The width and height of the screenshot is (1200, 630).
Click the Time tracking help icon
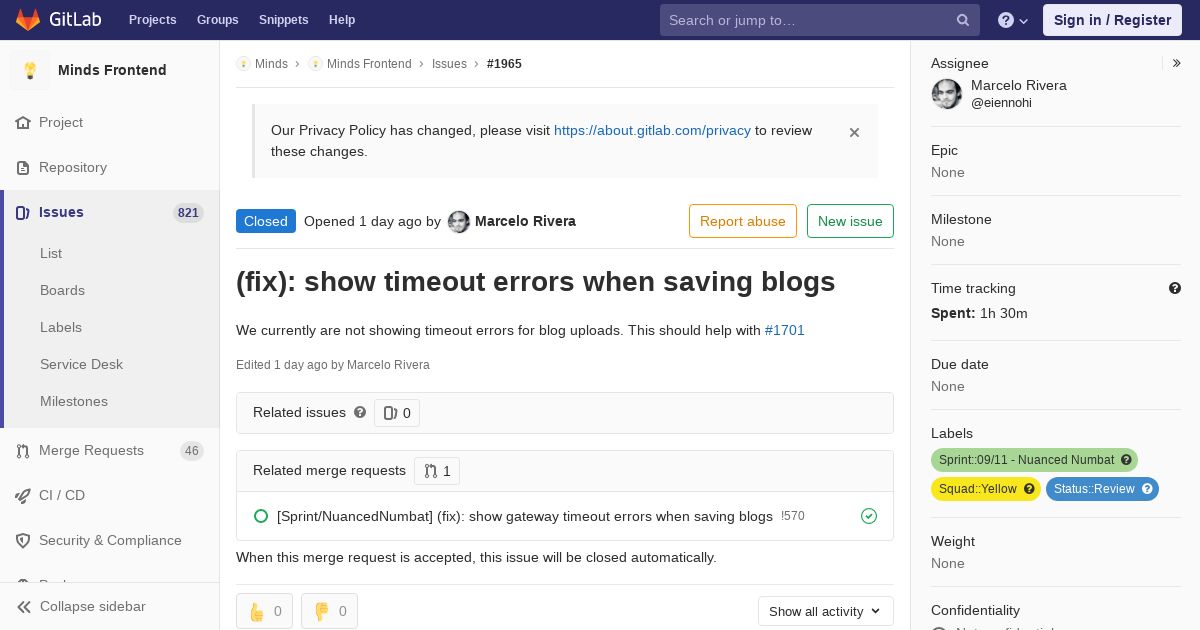[1175, 288]
